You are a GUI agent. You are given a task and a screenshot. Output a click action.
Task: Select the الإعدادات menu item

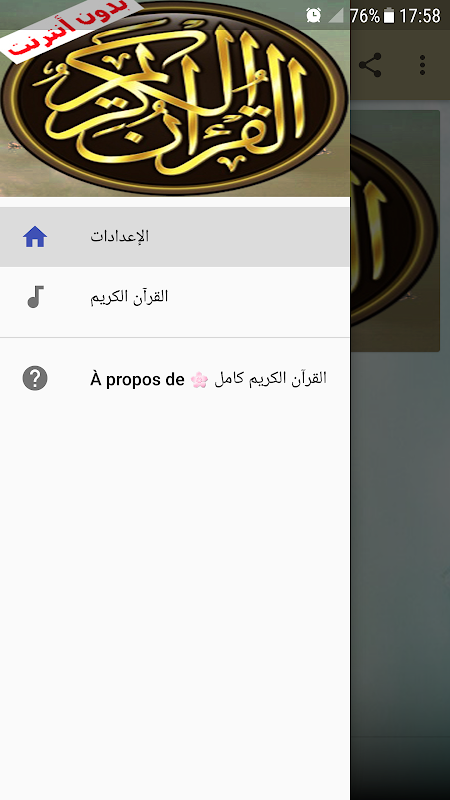tap(174, 237)
